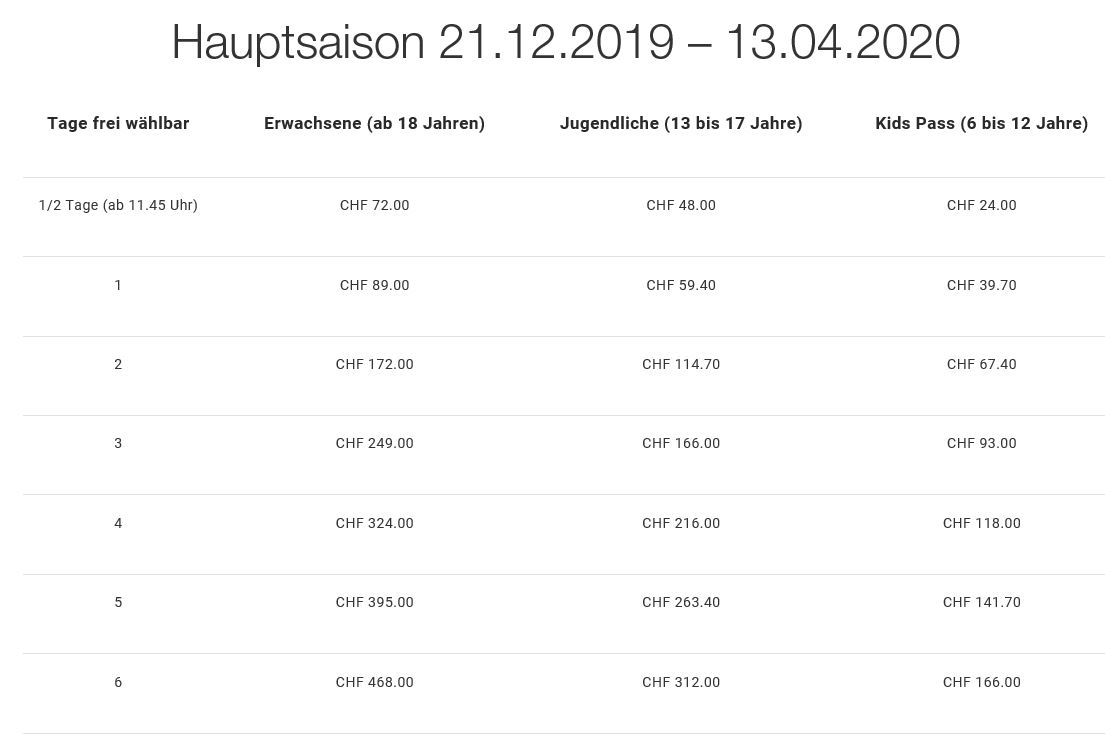Select the 'Kids Pass (6 bis 12 Jahre)' header
The height and width of the screenshot is (734, 1105).
pos(981,123)
